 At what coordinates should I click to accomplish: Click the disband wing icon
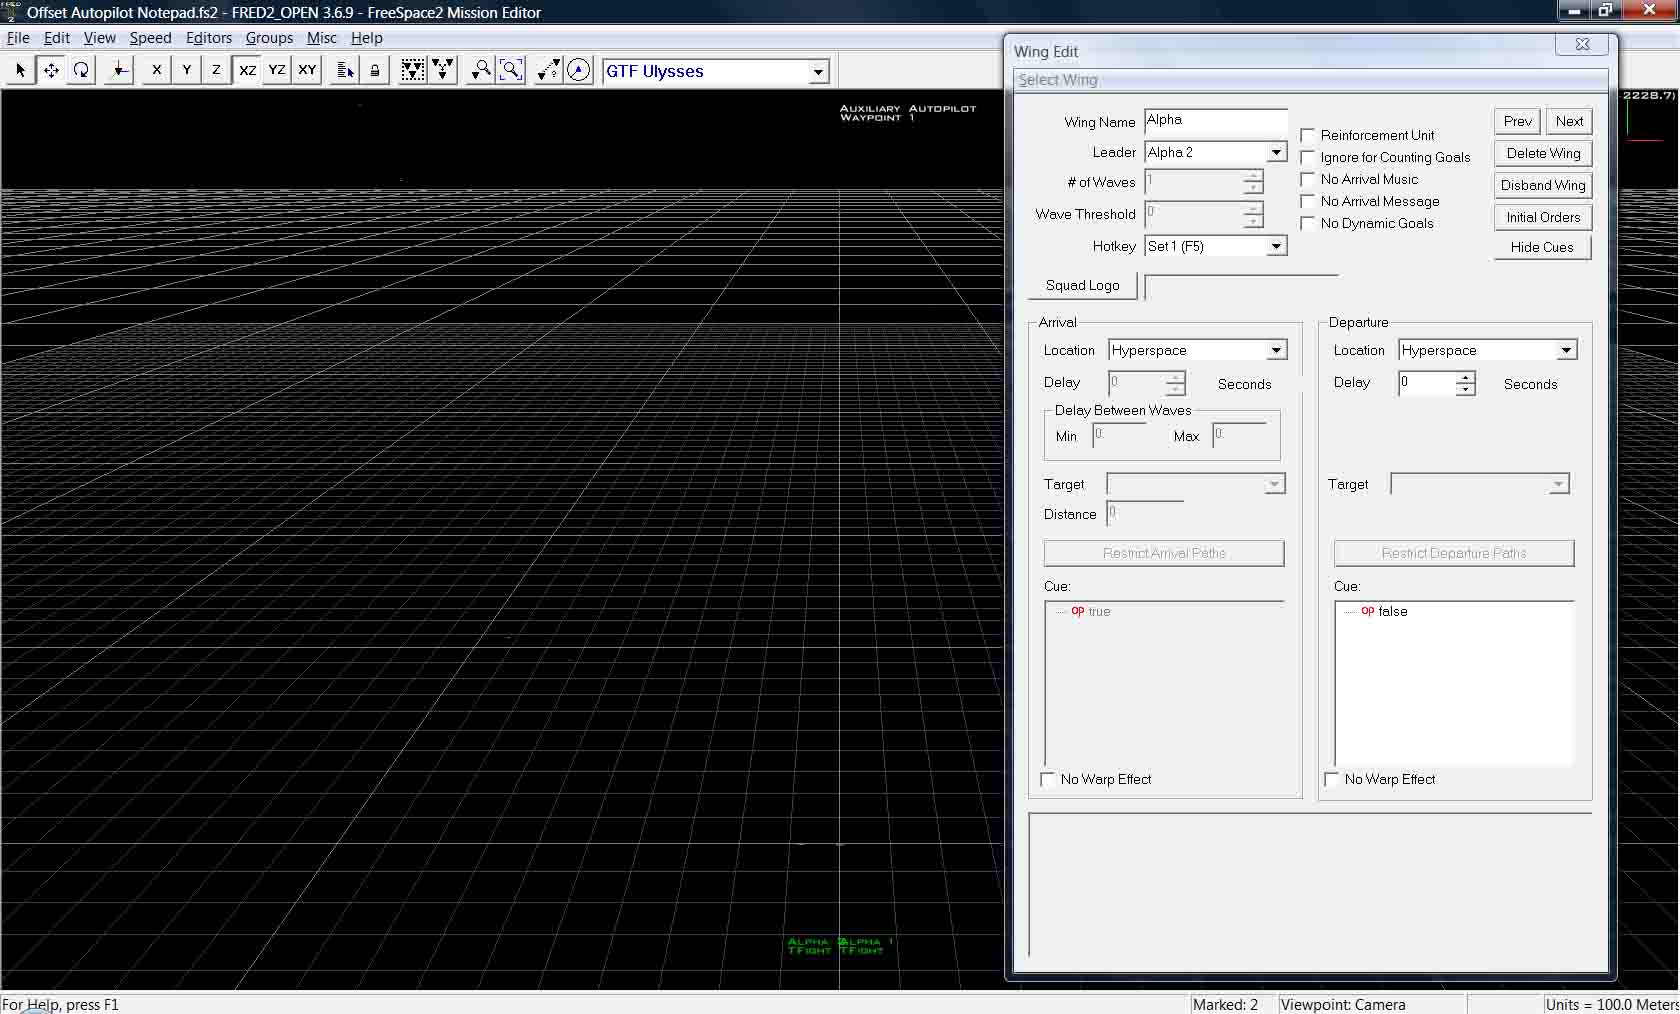pyautogui.click(x=442, y=70)
